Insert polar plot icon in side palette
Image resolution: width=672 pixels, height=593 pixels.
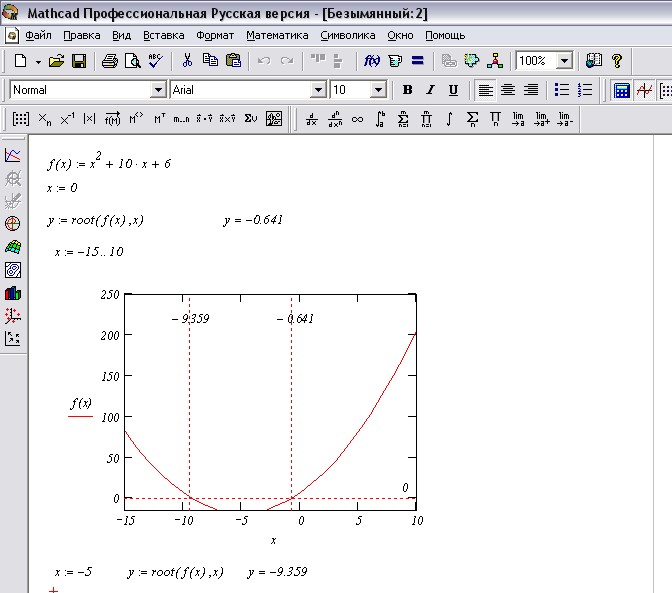tap(13, 223)
